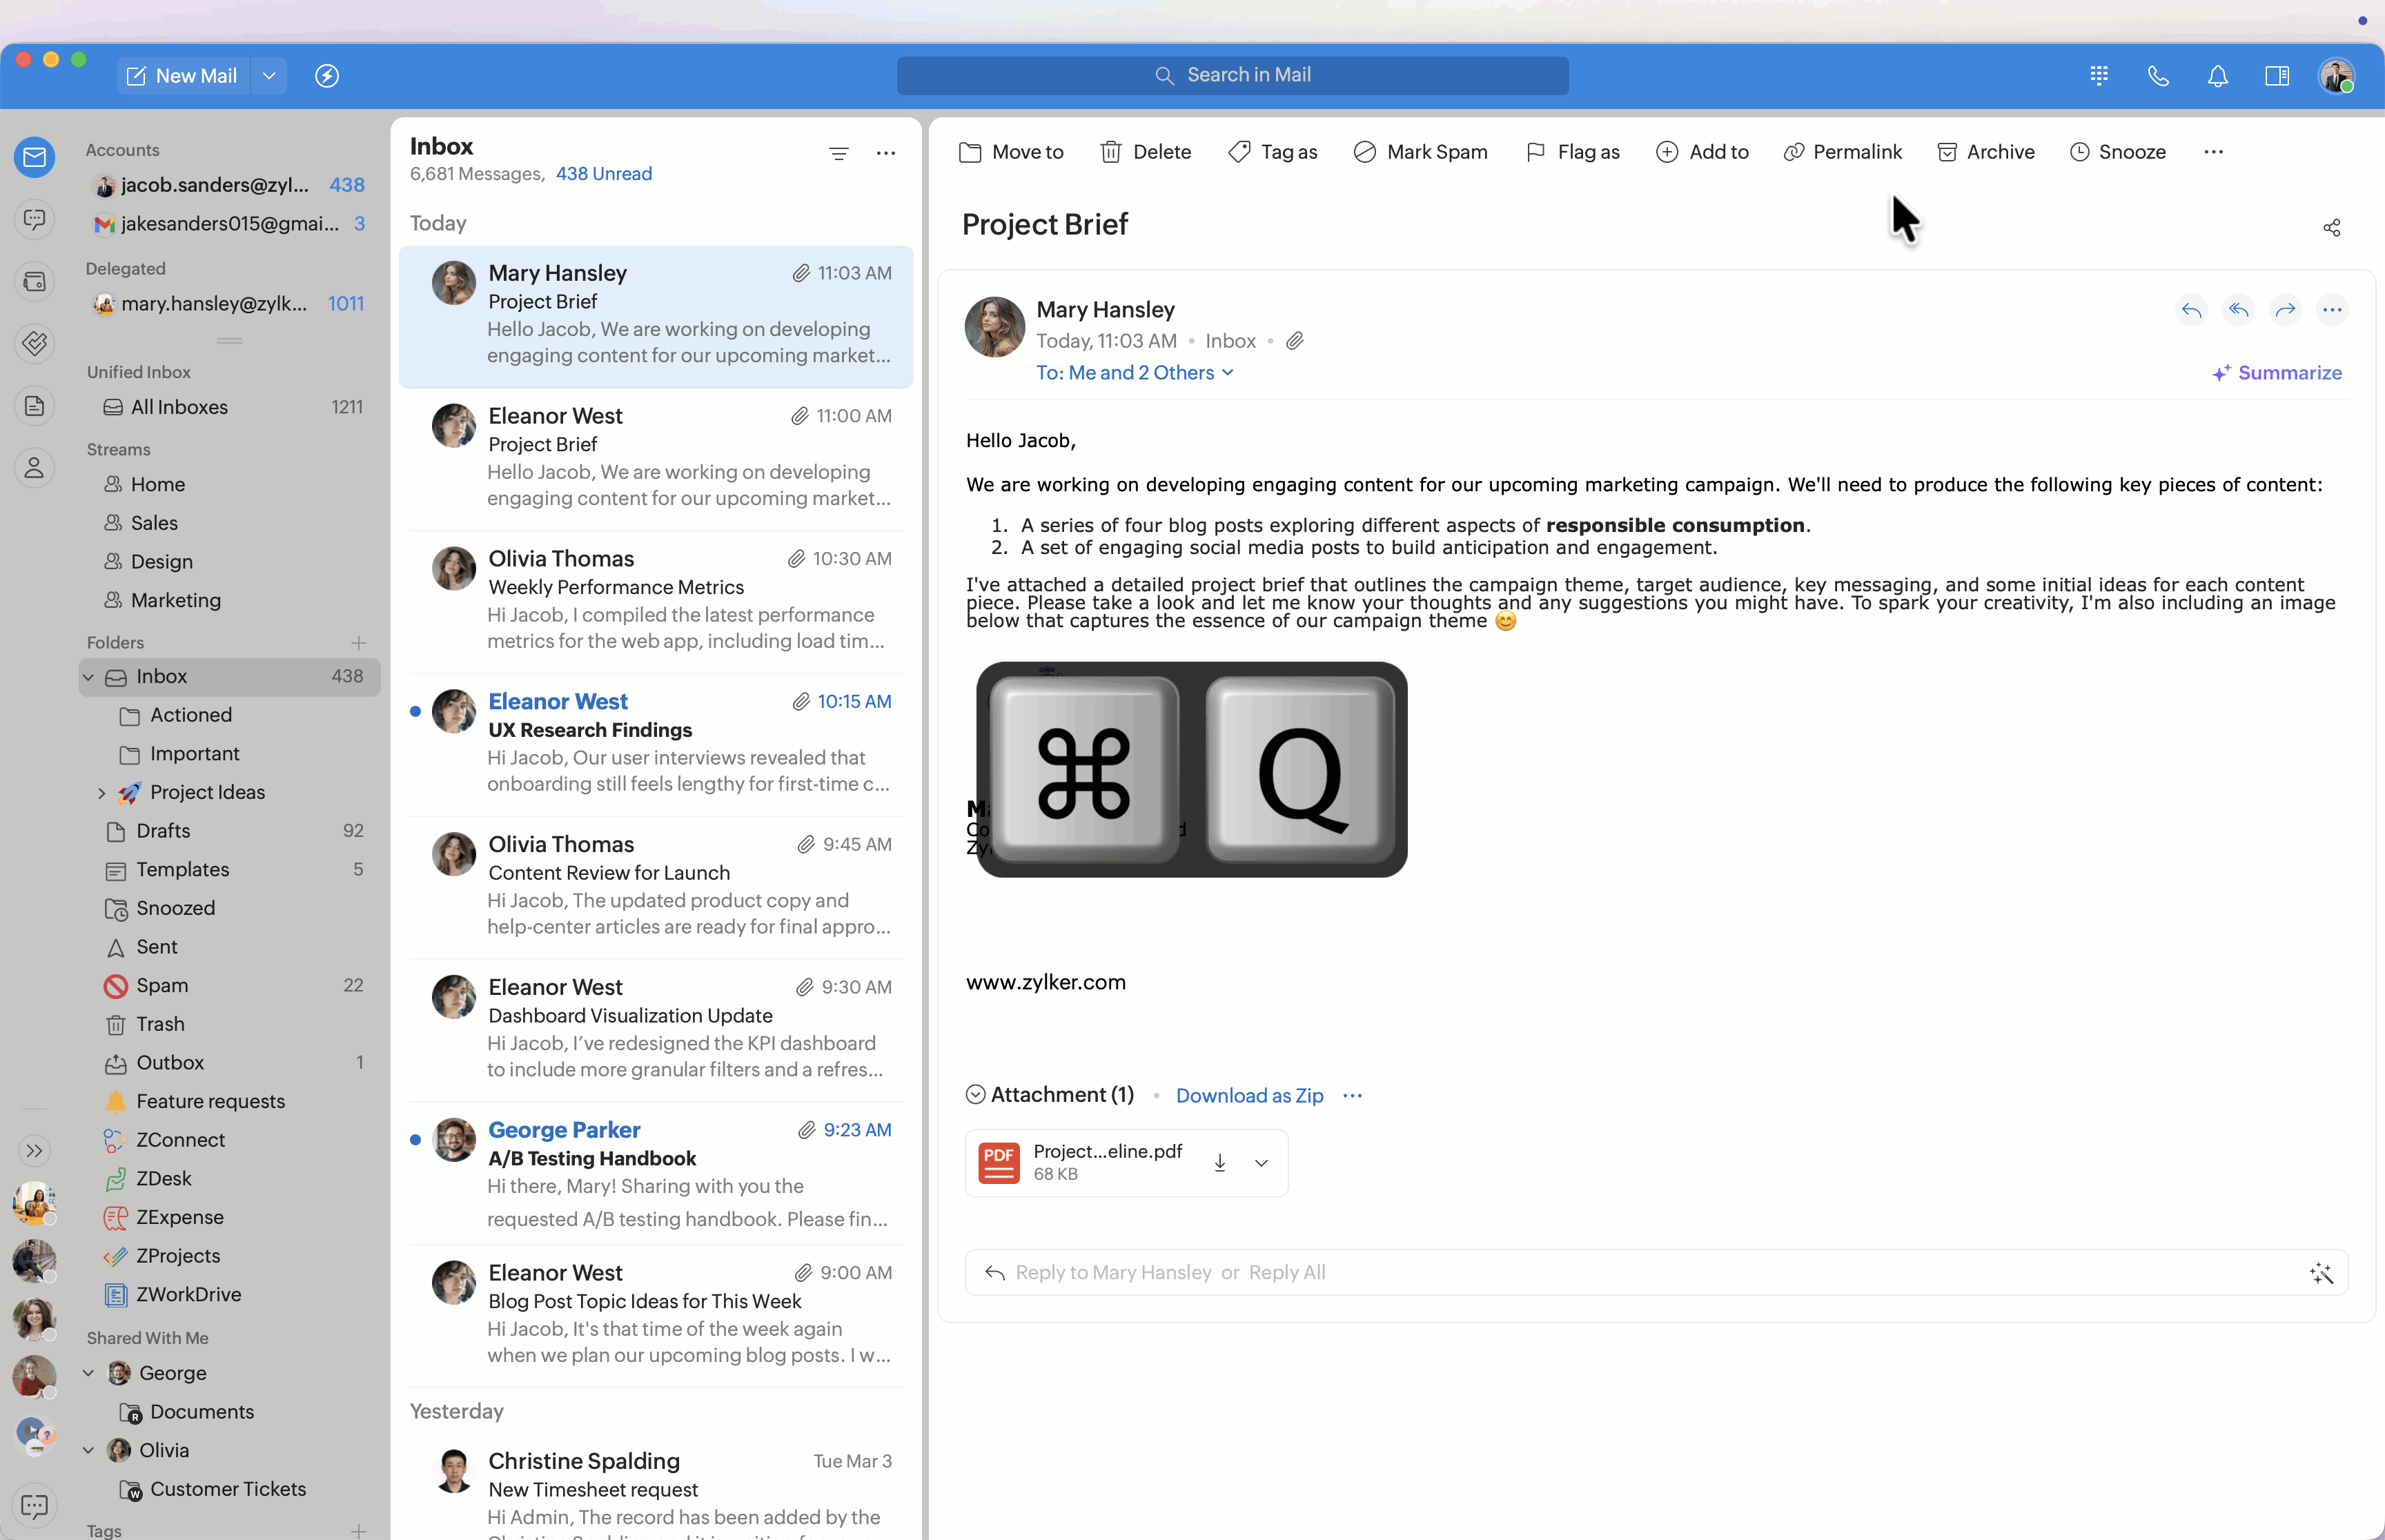The image size is (2385, 1540).
Task: Toggle the side panel layout icon
Action: coord(2277,76)
